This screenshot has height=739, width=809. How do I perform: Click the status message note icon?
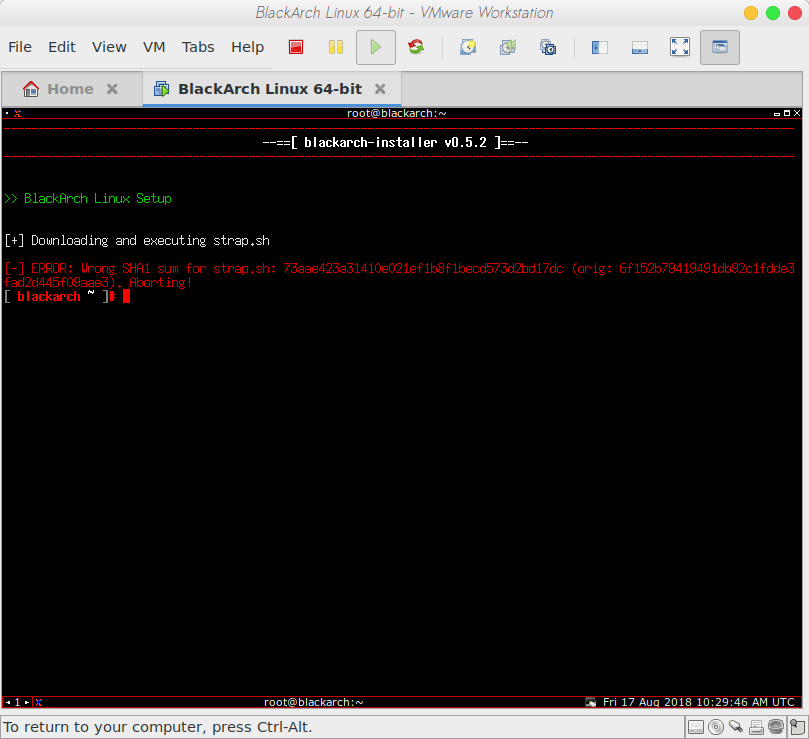pyautogui.click(x=799, y=727)
